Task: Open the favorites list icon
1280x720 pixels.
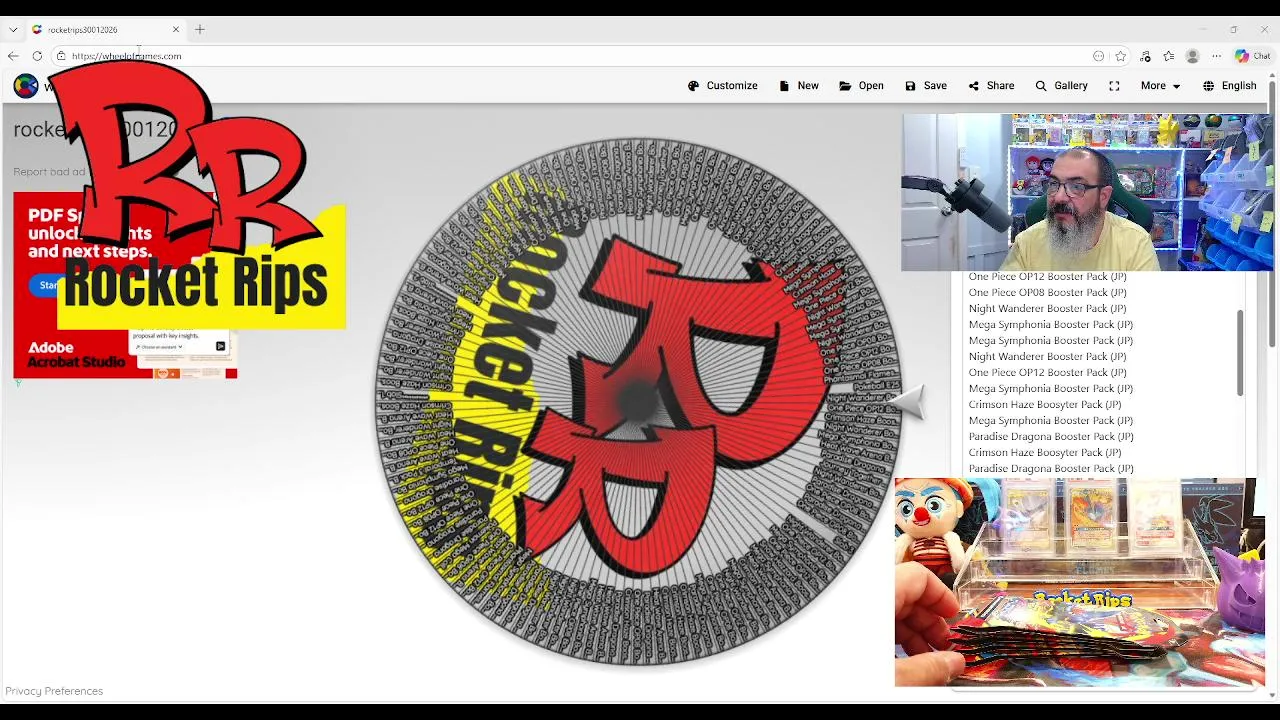Action: (1169, 56)
